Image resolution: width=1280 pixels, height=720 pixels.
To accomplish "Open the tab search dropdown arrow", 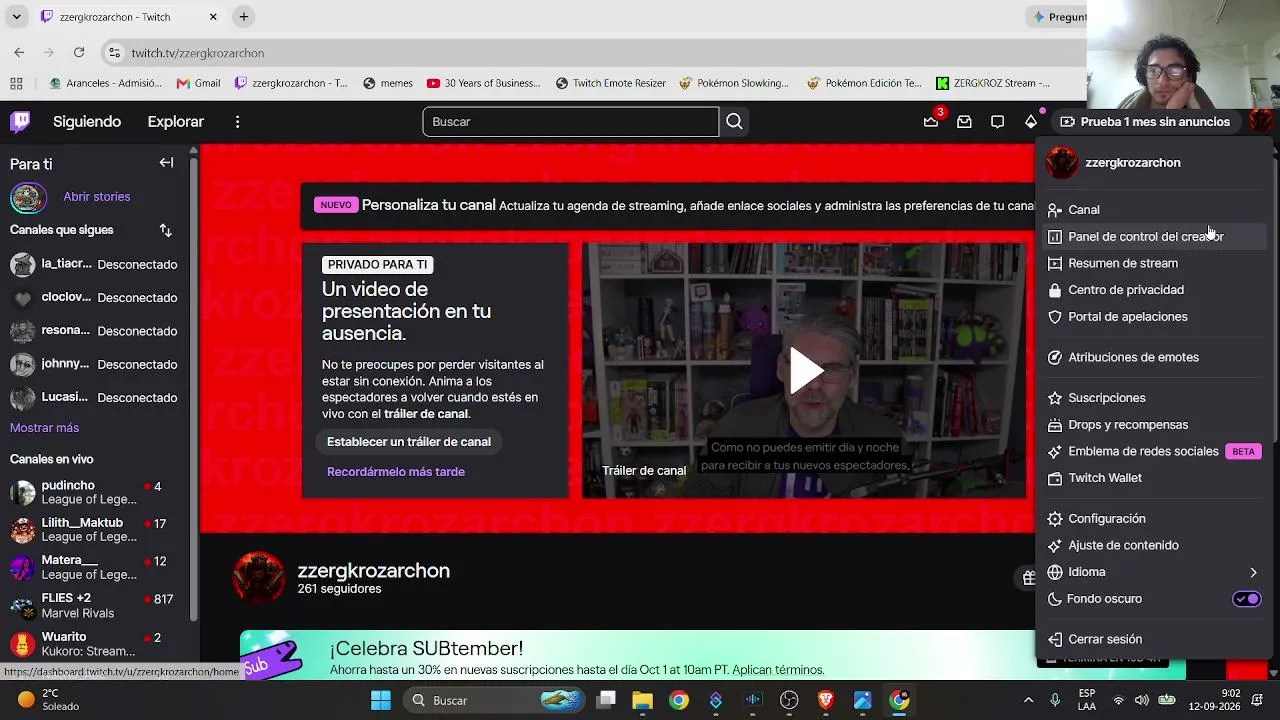I will pos(16,17).
